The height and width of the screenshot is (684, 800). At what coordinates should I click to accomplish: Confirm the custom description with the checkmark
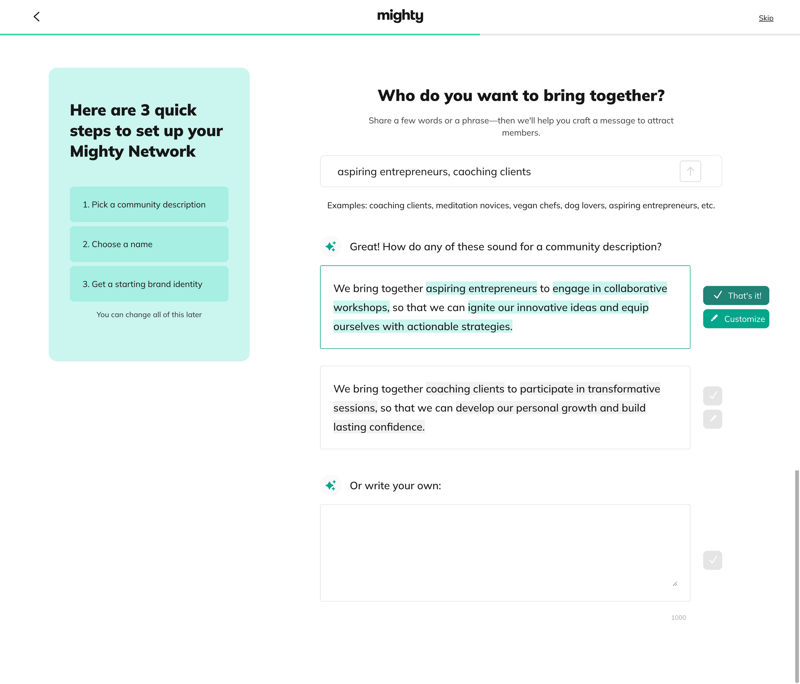point(712,559)
